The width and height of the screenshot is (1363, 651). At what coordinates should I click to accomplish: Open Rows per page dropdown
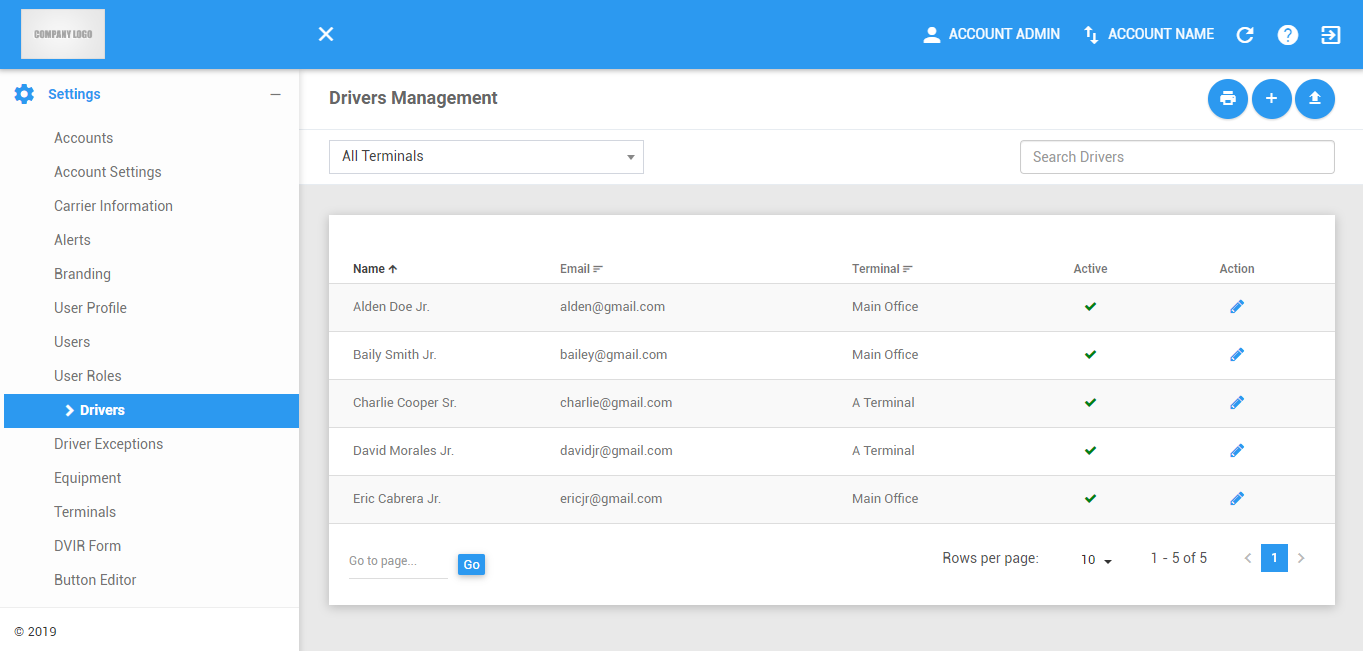(x=1097, y=560)
